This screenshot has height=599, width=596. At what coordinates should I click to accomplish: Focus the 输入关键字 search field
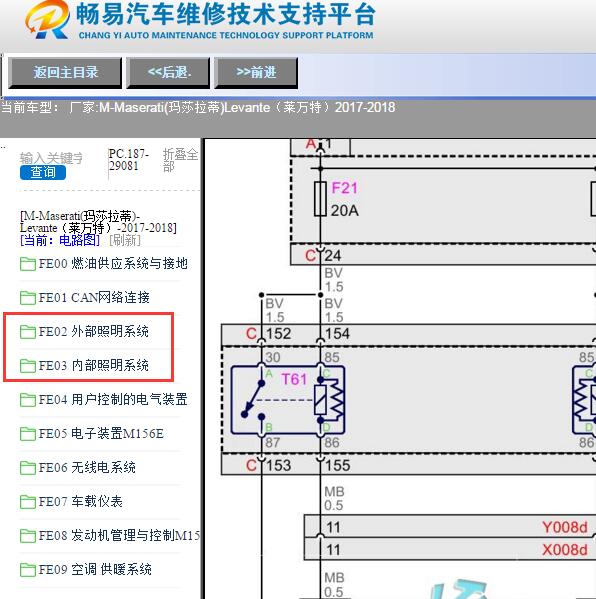point(51,158)
